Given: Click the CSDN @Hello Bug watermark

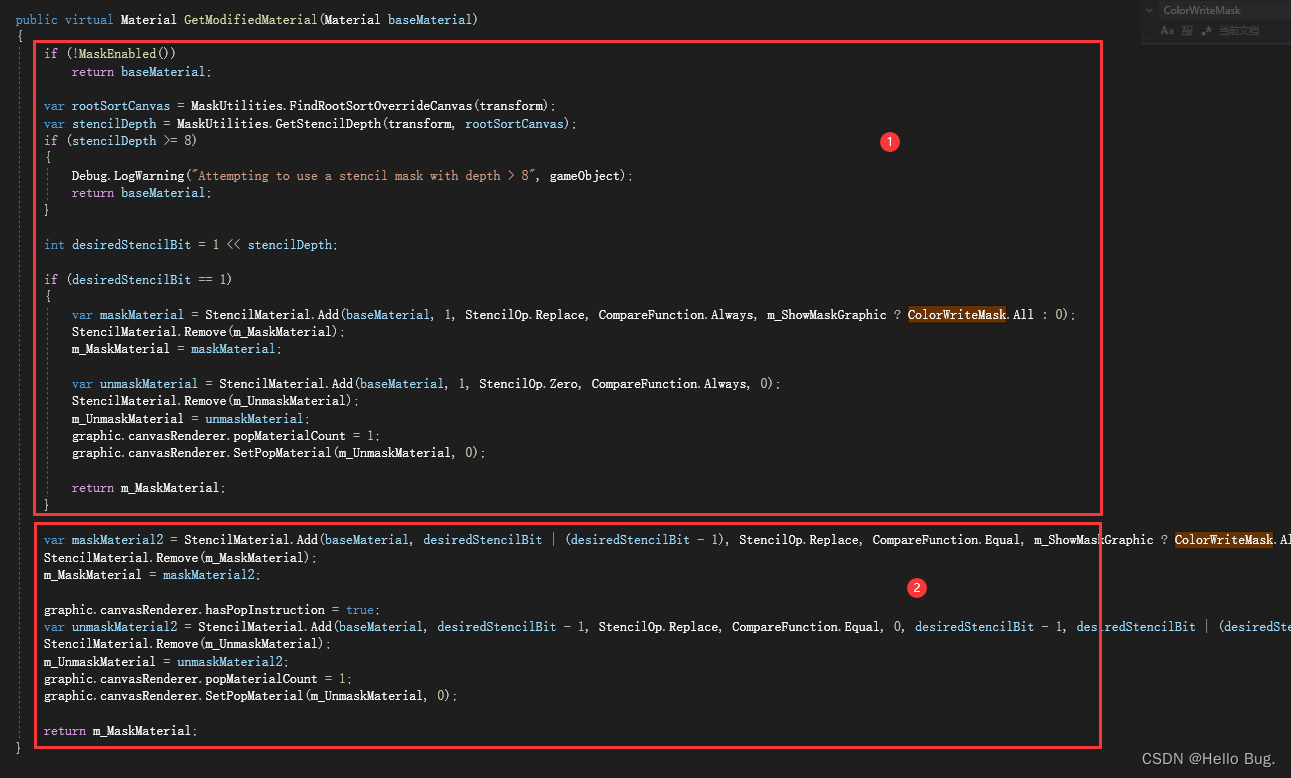Looking at the screenshot, I should (x=1207, y=759).
